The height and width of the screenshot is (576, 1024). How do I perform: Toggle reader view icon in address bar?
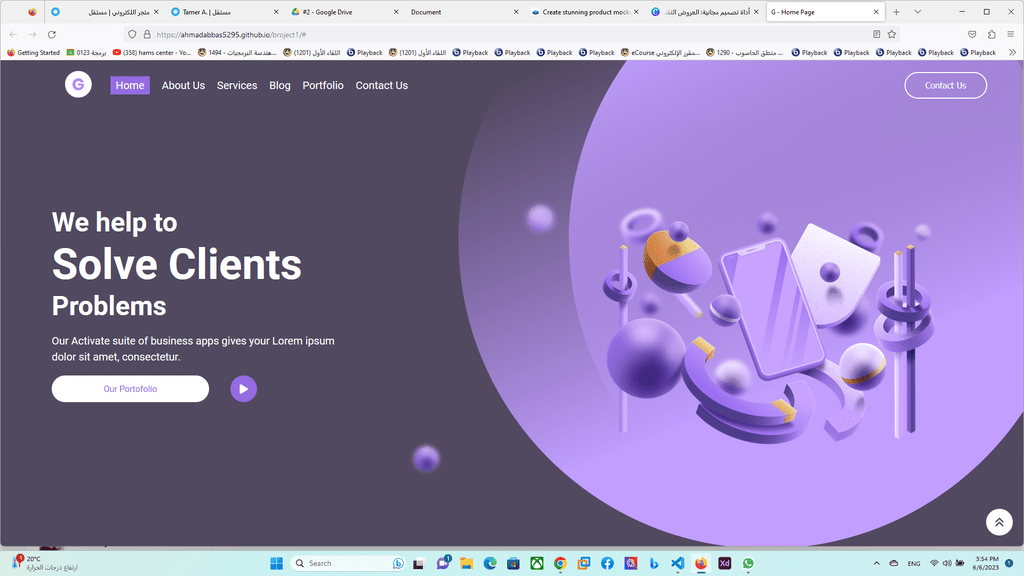tap(876, 34)
